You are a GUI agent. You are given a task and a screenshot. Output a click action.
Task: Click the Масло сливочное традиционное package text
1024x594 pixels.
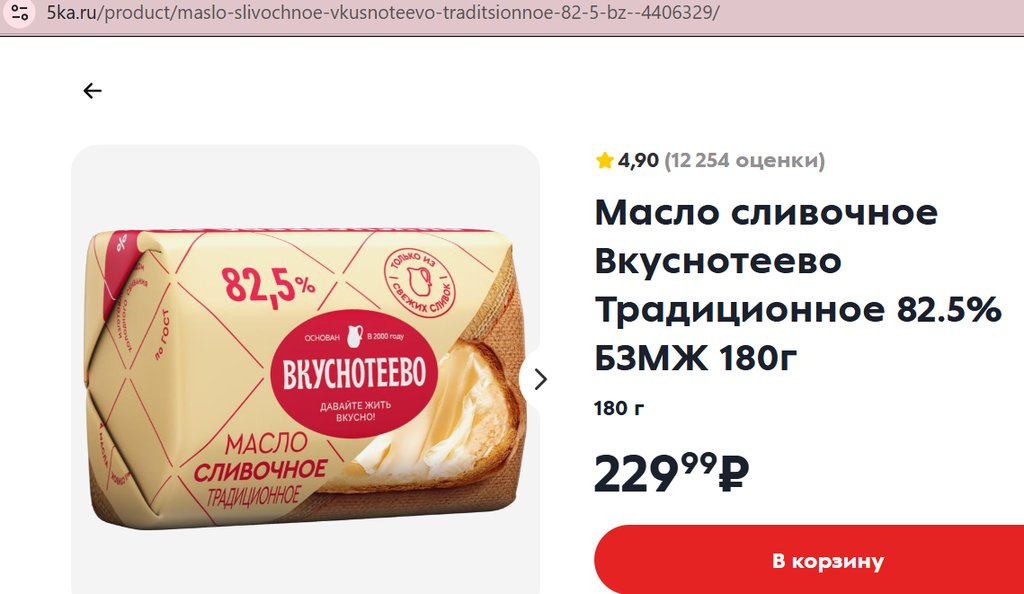pyautogui.click(x=260, y=469)
